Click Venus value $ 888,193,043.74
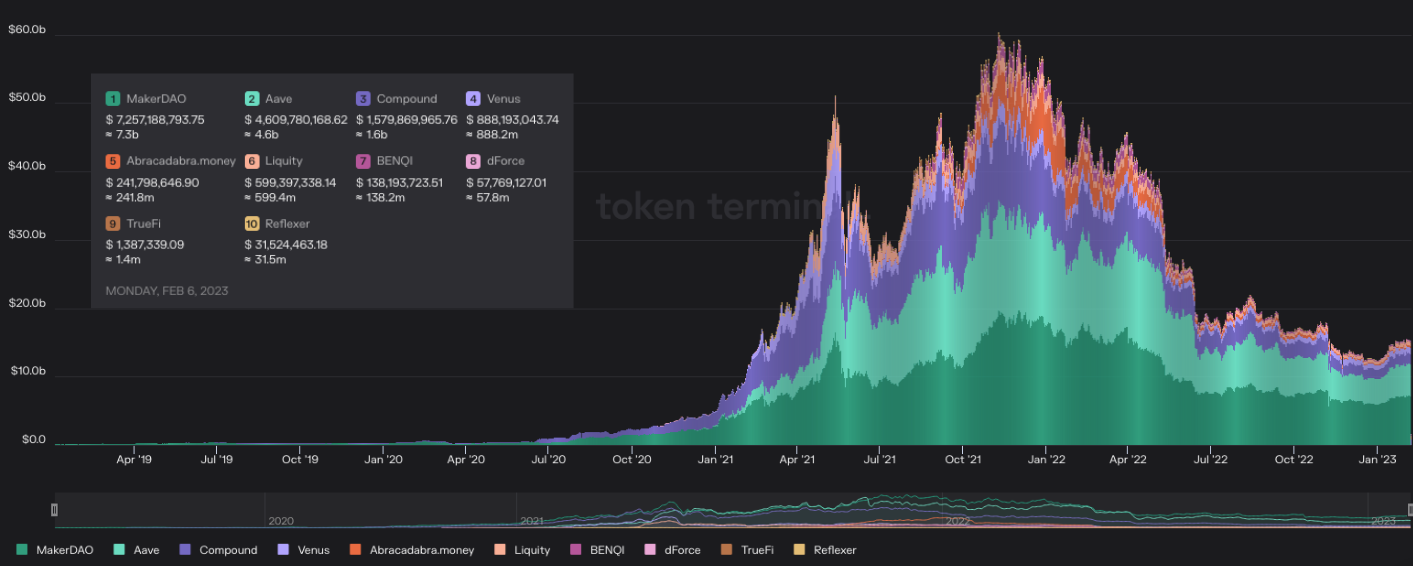Image resolution: width=1413 pixels, height=566 pixels. (x=512, y=119)
